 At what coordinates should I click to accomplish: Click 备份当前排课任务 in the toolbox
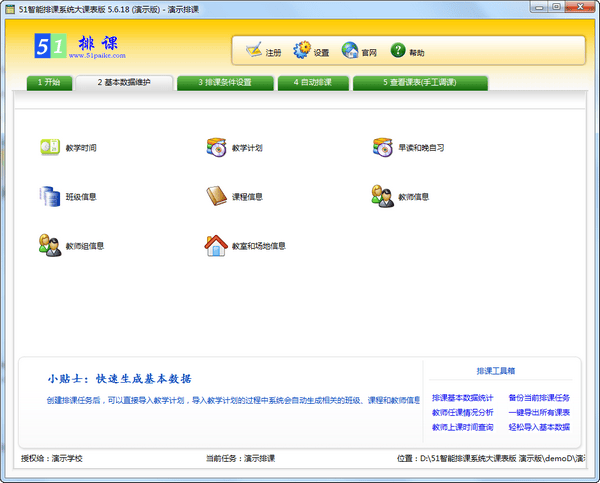coord(539,397)
